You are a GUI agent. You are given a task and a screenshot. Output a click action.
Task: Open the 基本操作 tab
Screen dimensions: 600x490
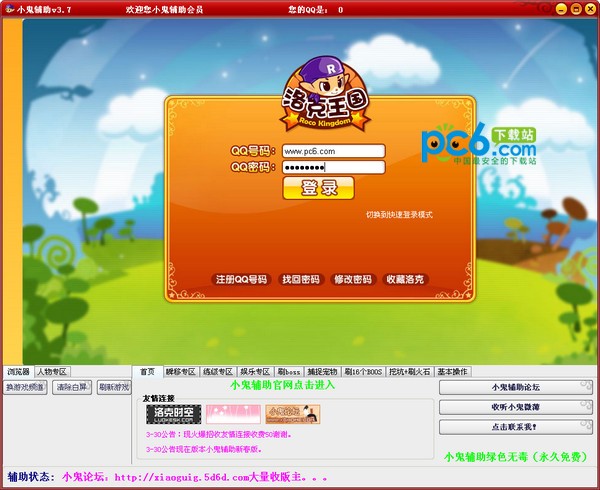453,372
